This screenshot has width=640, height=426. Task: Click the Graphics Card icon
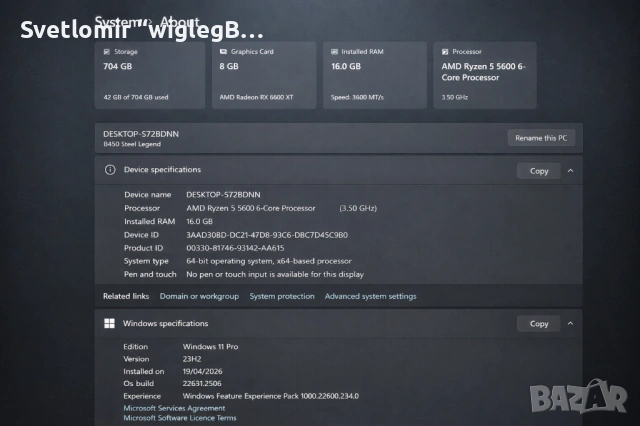(x=223, y=52)
